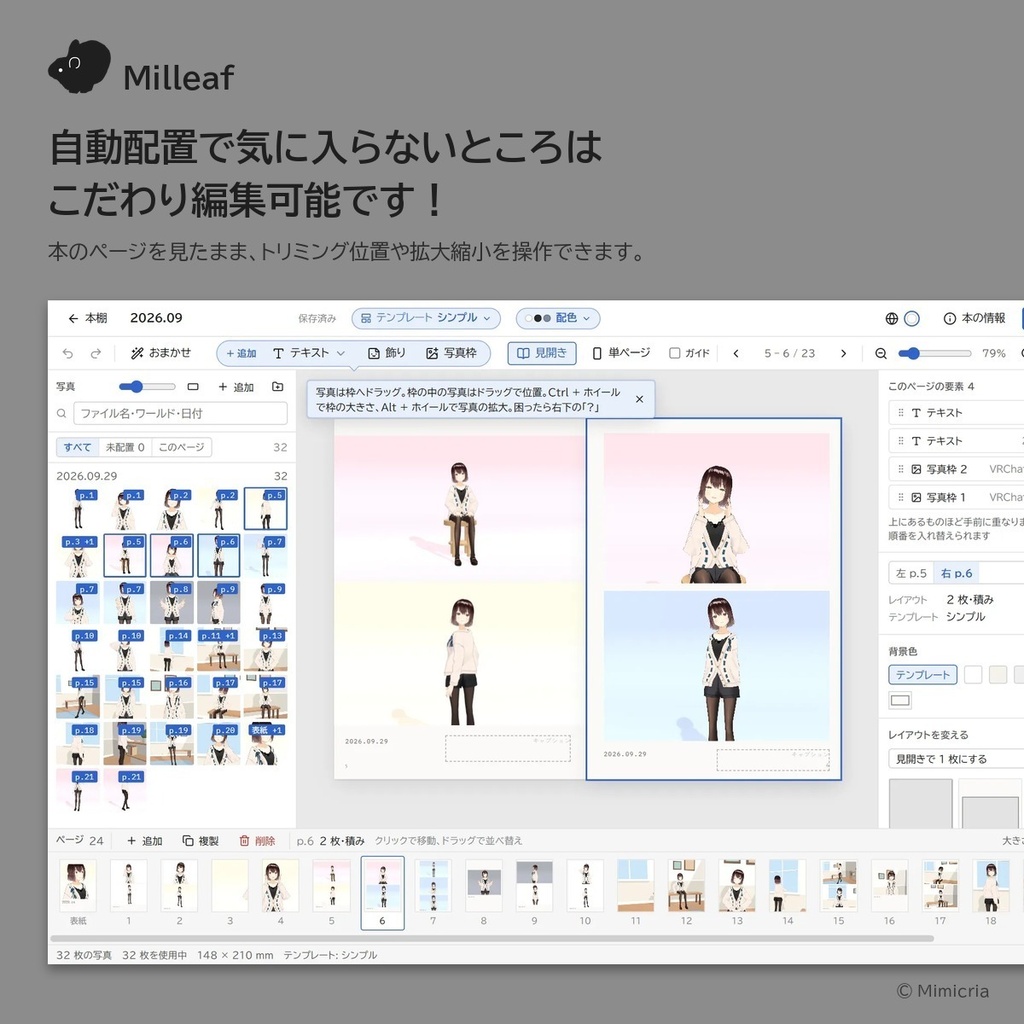The height and width of the screenshot is (1024, 1024).
Task: Open the テキスト dropdown in toolbar
Action: (308, 353)
